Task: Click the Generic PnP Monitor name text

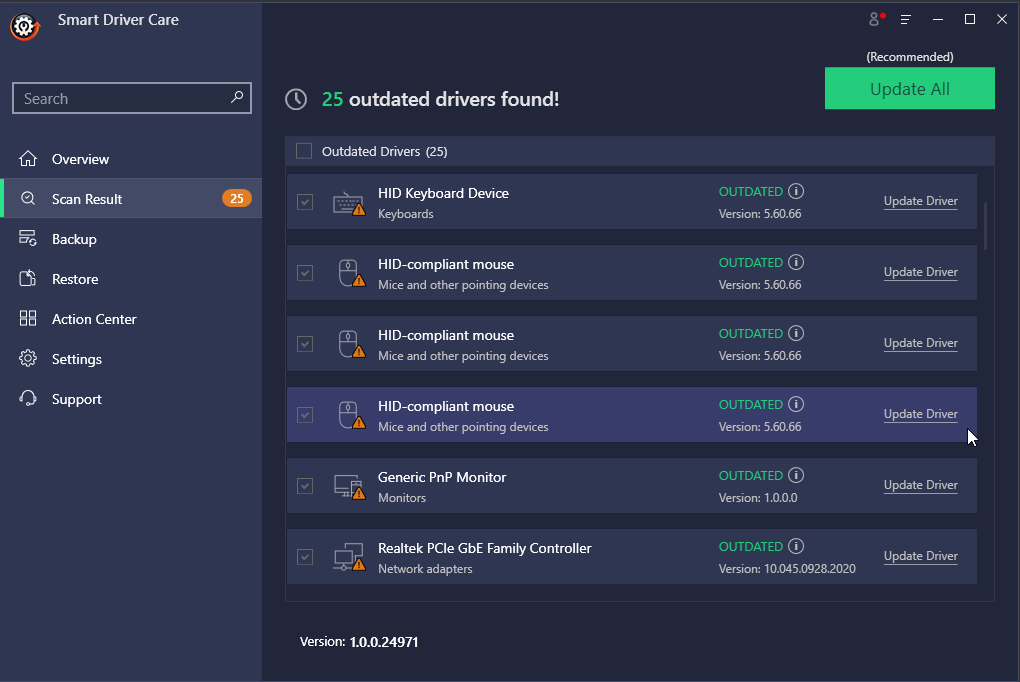Action: (x=442, y=477)
